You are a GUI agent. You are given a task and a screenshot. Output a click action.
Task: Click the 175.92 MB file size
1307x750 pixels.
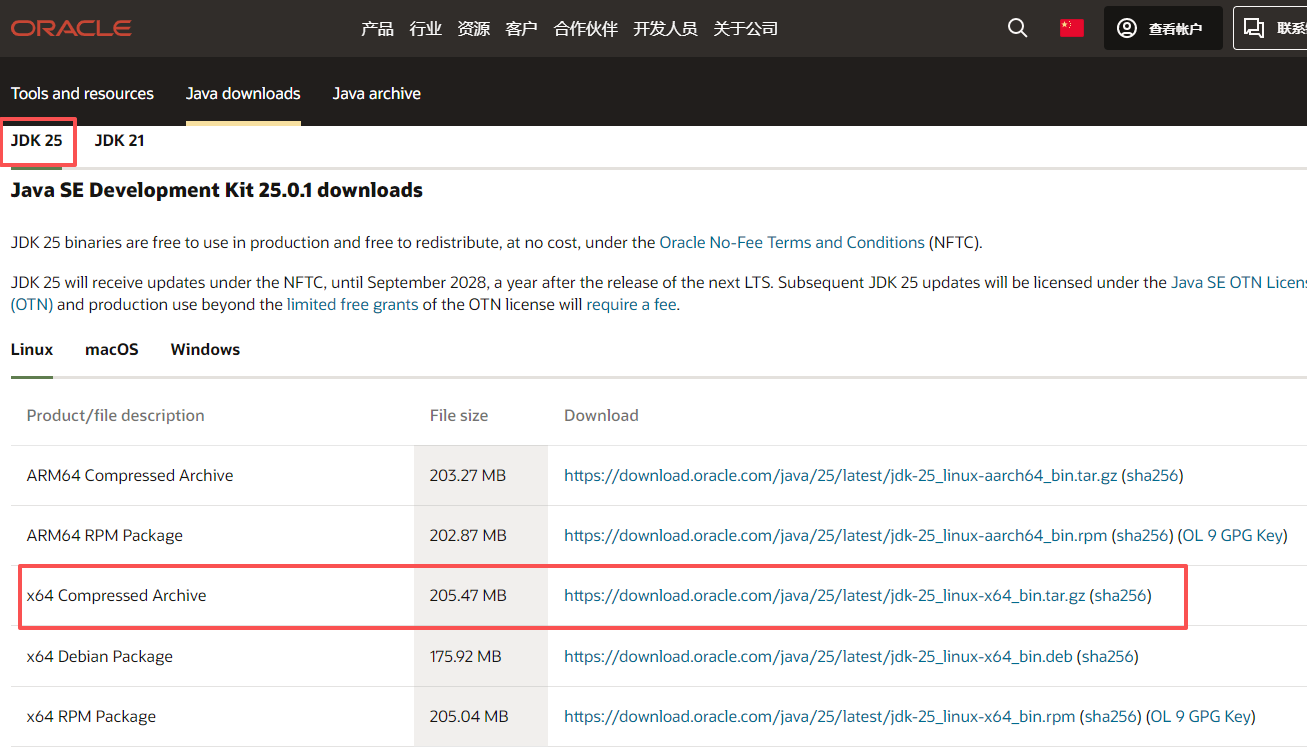click(466, 657)
